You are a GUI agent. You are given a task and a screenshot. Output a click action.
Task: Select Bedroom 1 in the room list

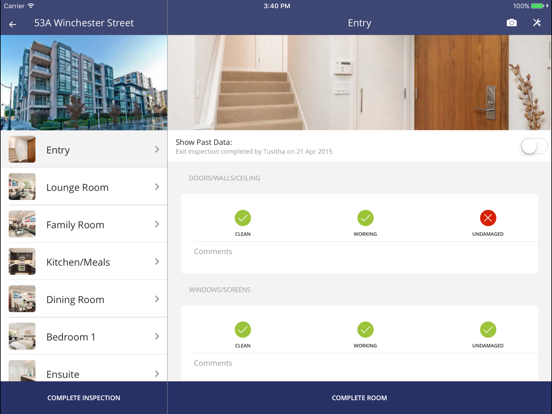click(x=84, y=336)
